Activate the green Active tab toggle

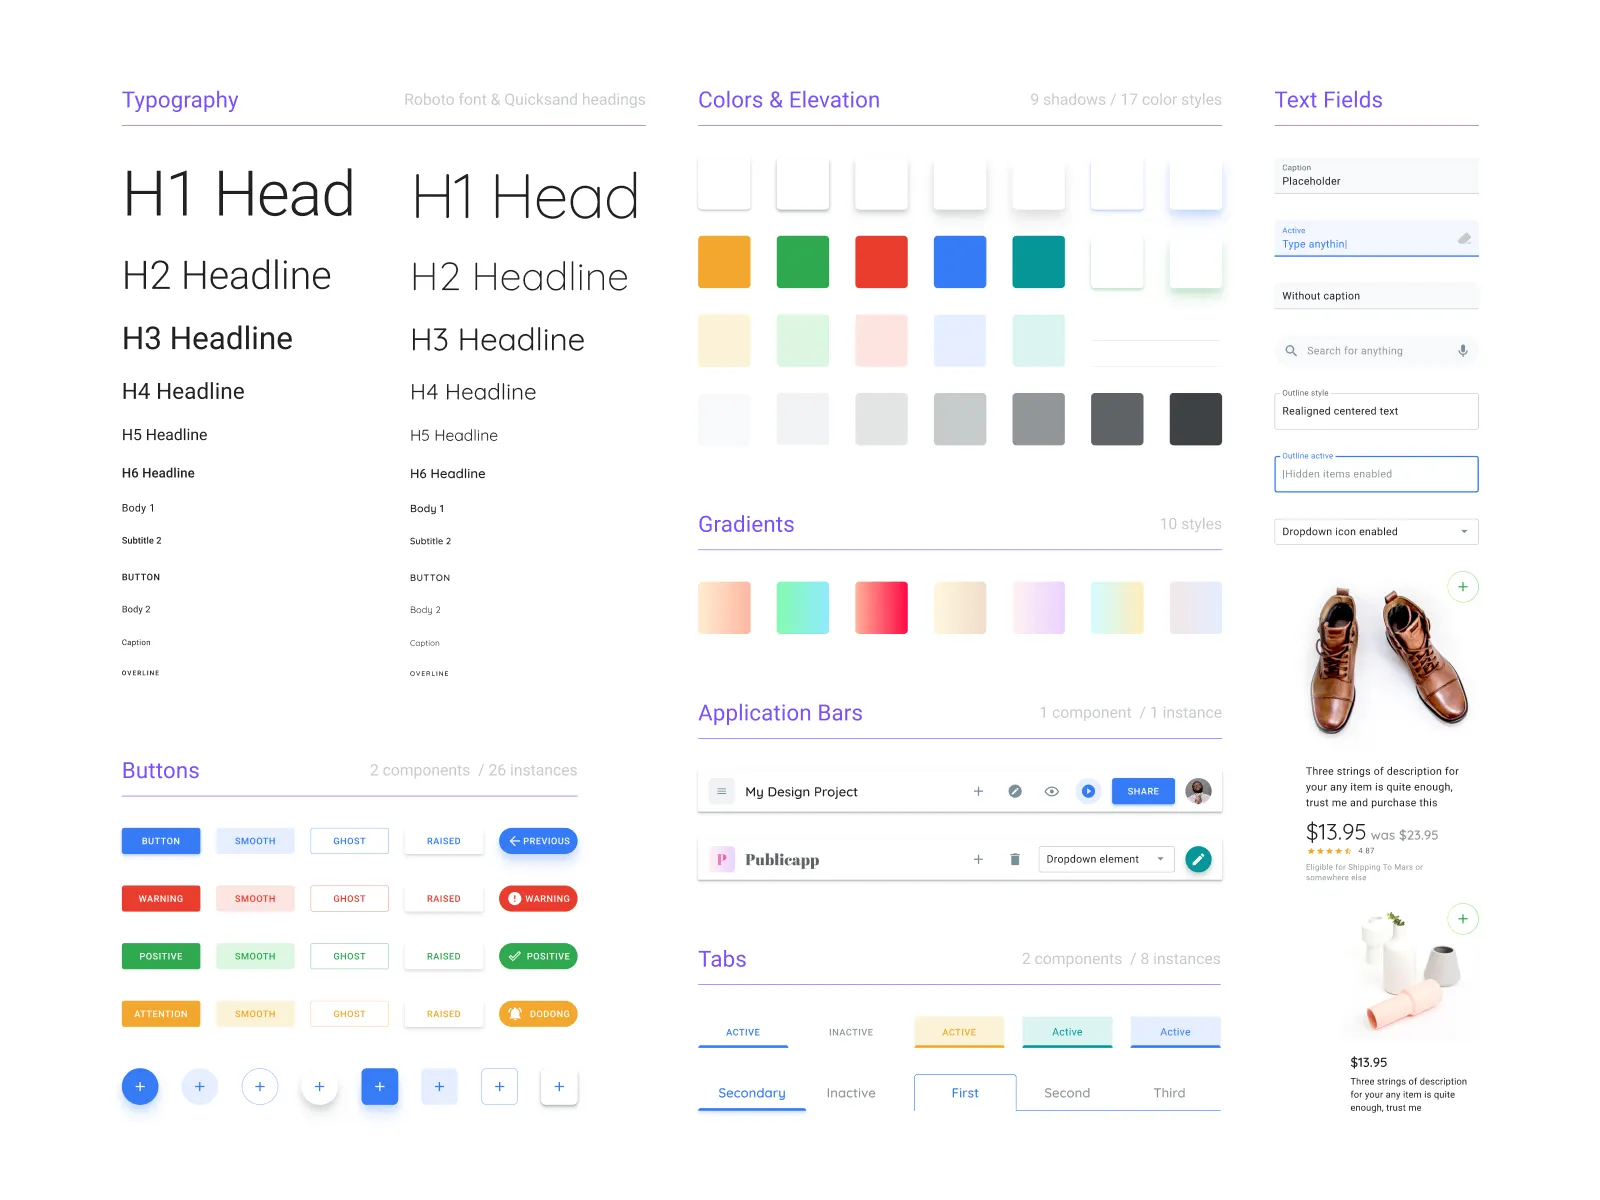(x=1067, y=1031)
